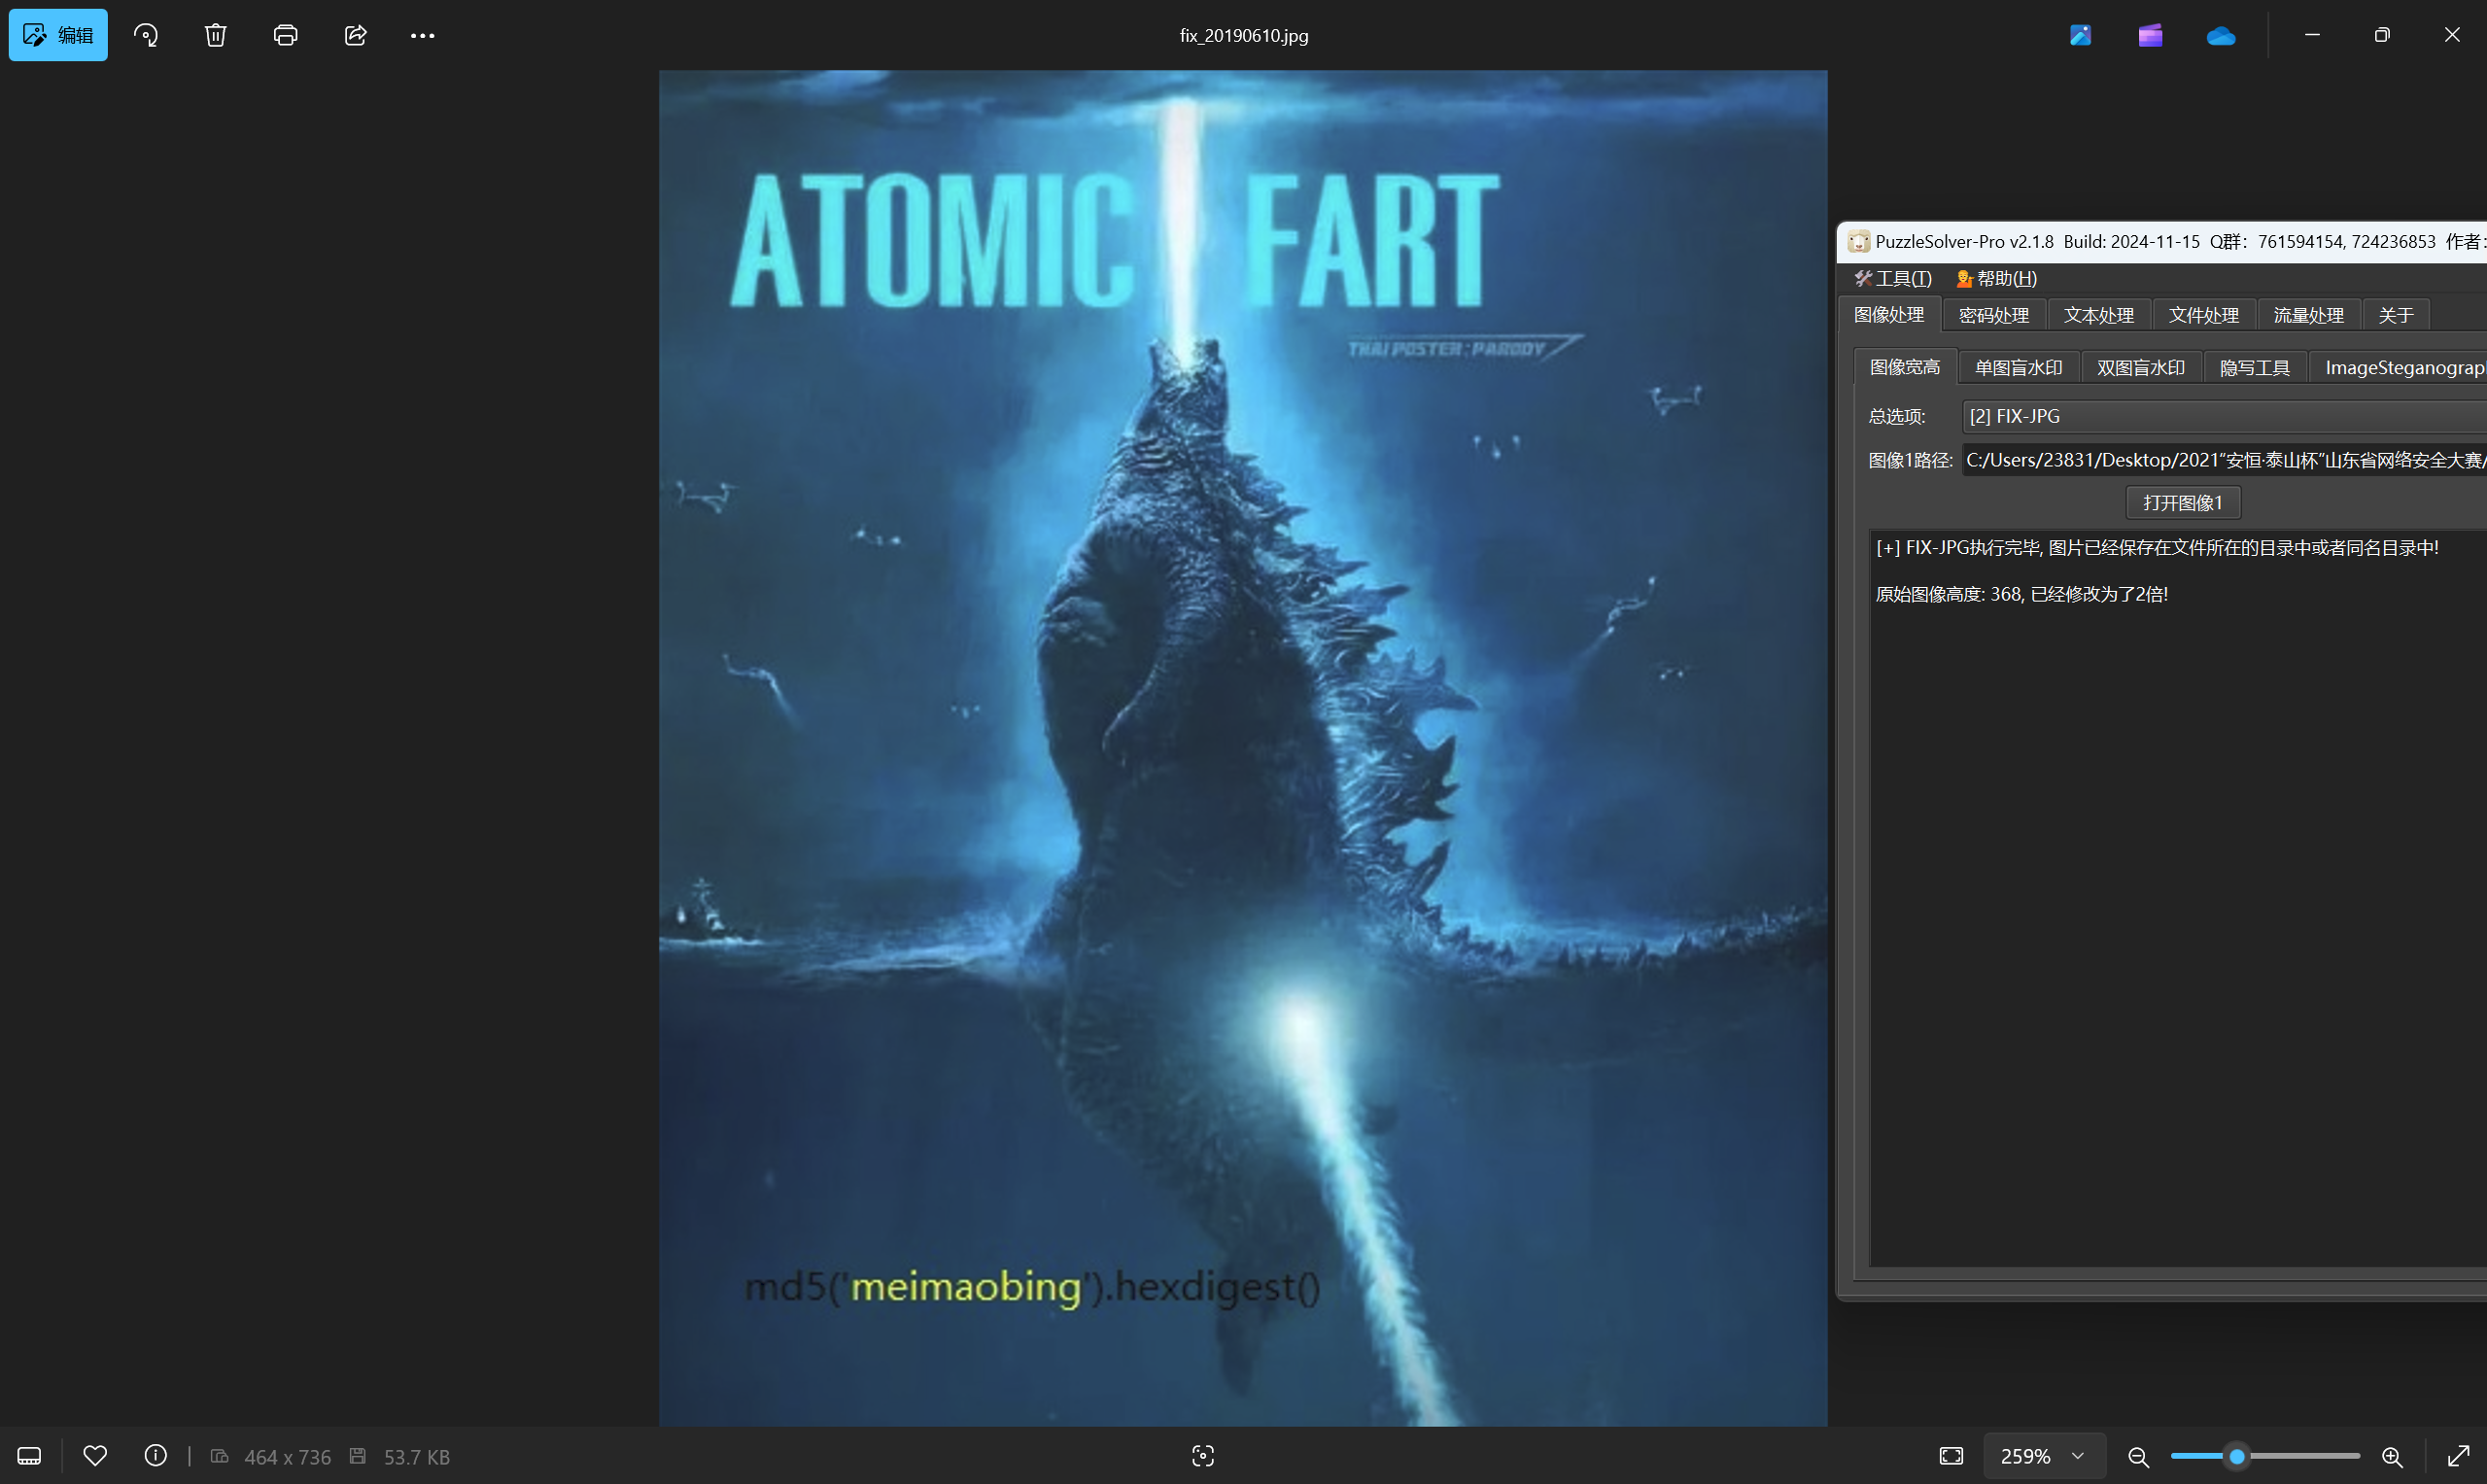Click the FIX-JPG output log text area
This screenshot has height=1484, width=2487.
pyautogui.click(x=2178, y=898)
